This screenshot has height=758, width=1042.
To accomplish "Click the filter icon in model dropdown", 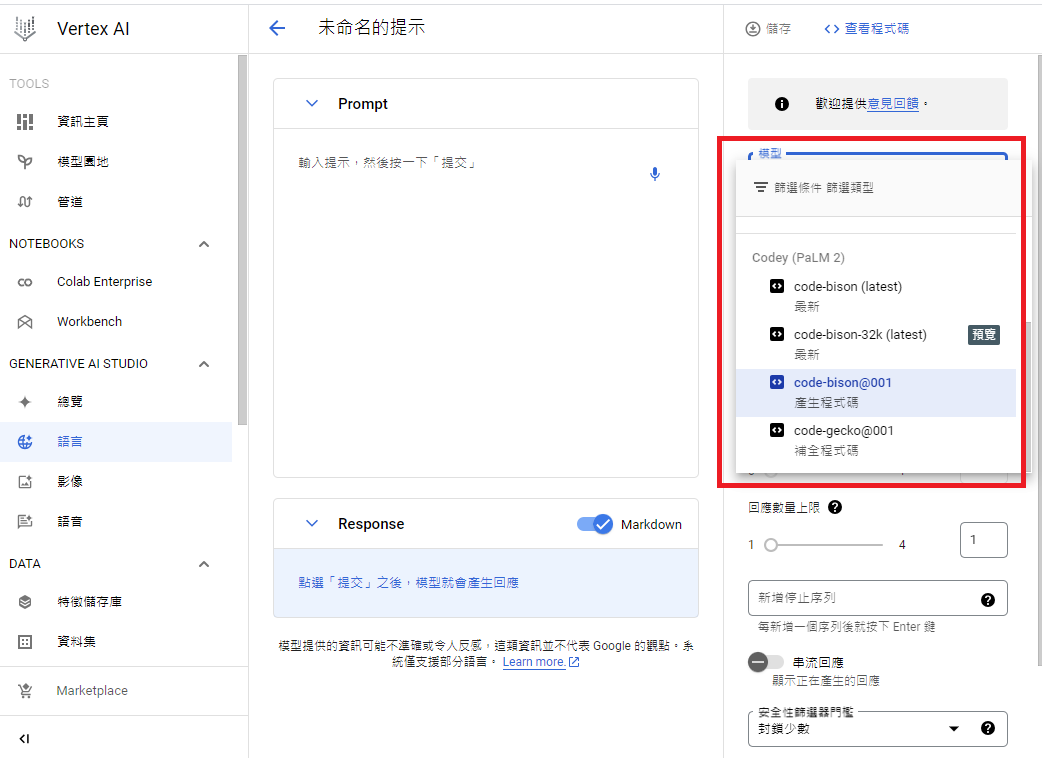I will point(761,187).
